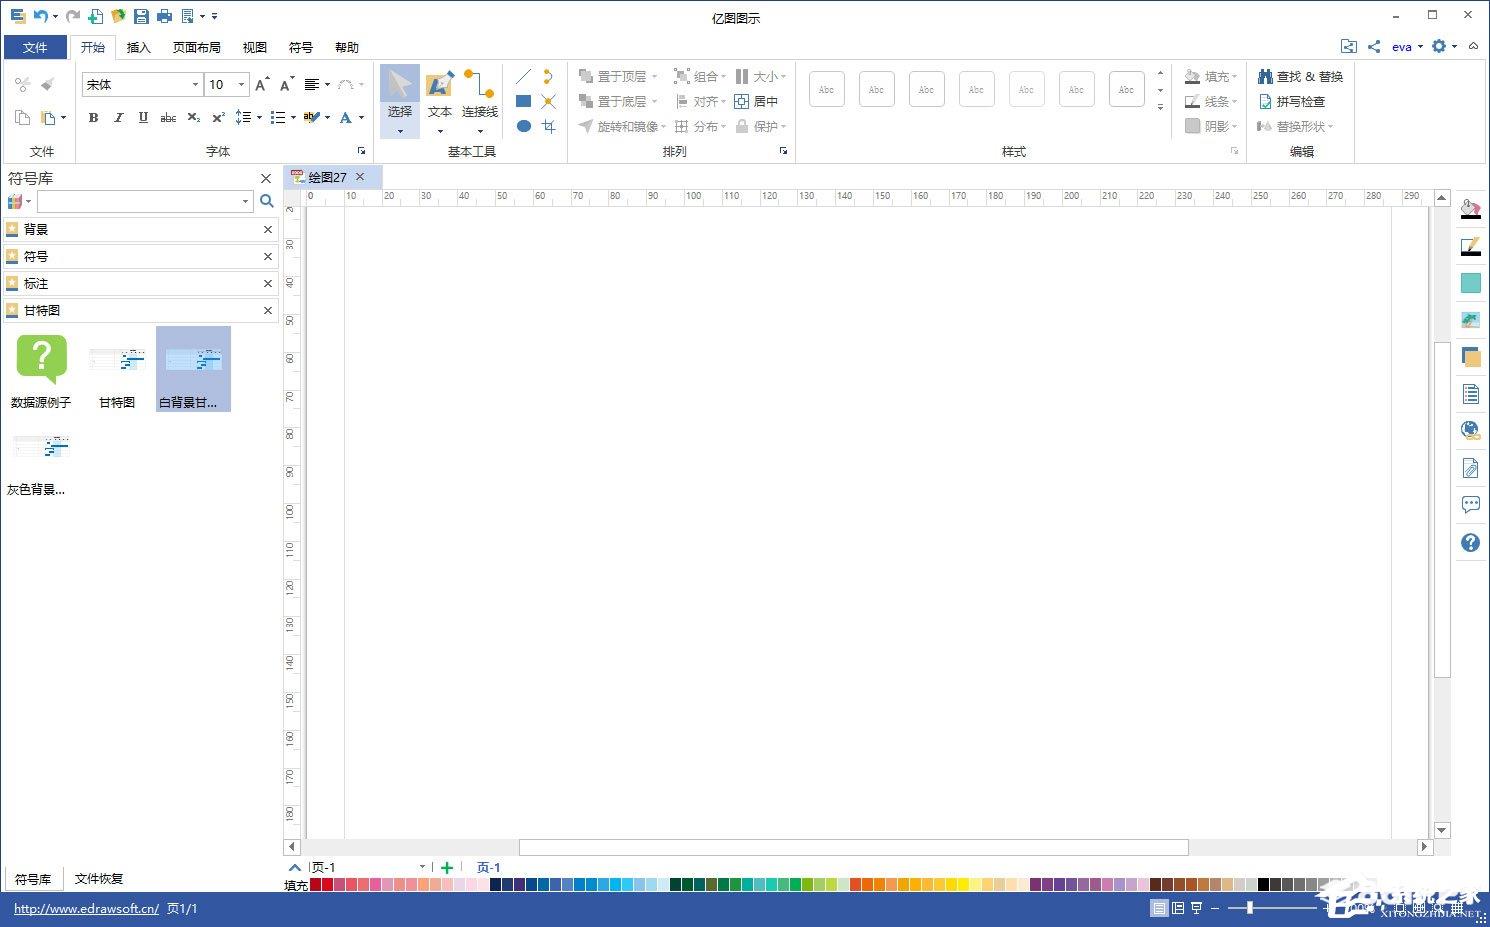The height and width of the screenshot is (927, 1490).
Task: Open the layers panel icon in right sidebar
Action: [x=1470, y=356]
